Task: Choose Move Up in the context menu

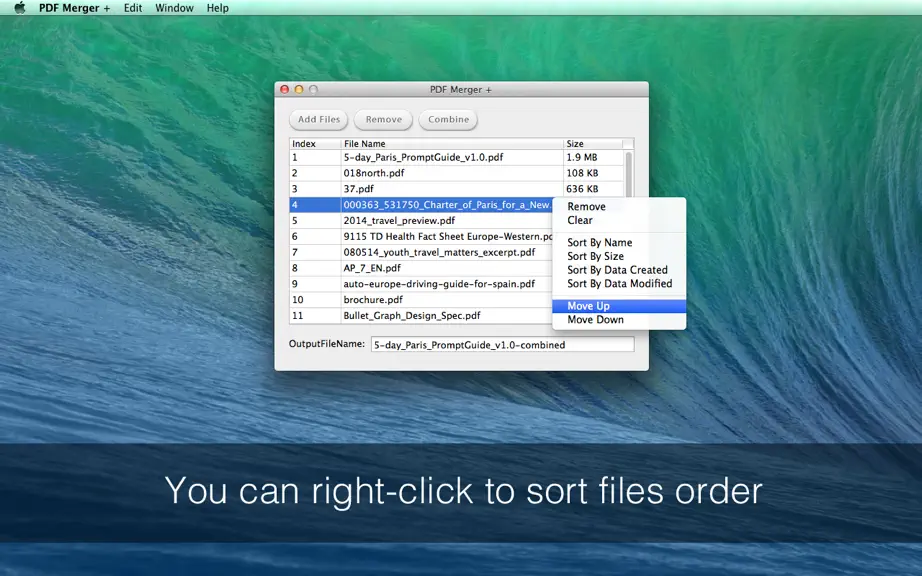Action: [x=619, y=306]
